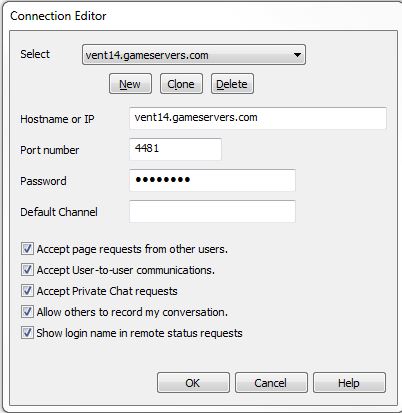Image resolution: width=402 pixels, height=413 pixels.
Task: Open the Select server dropdown arrow
Action: [x=297, y=55]
